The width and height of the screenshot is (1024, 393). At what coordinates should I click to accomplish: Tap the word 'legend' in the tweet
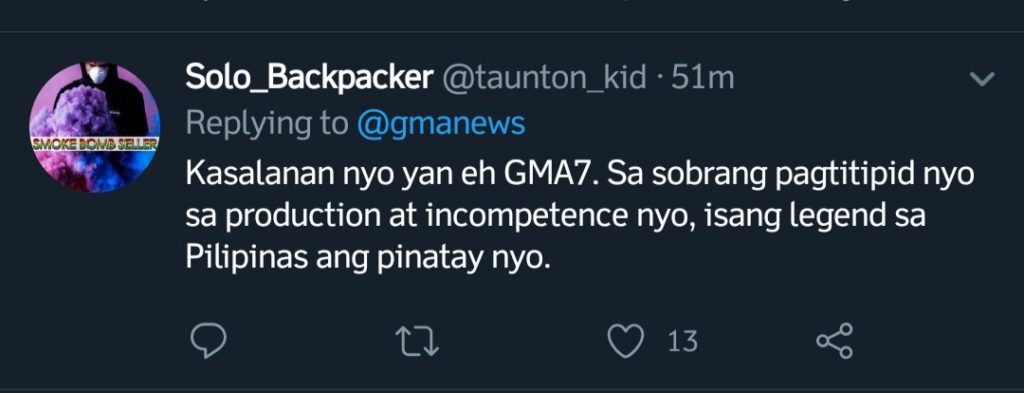[x=837, y=217]
